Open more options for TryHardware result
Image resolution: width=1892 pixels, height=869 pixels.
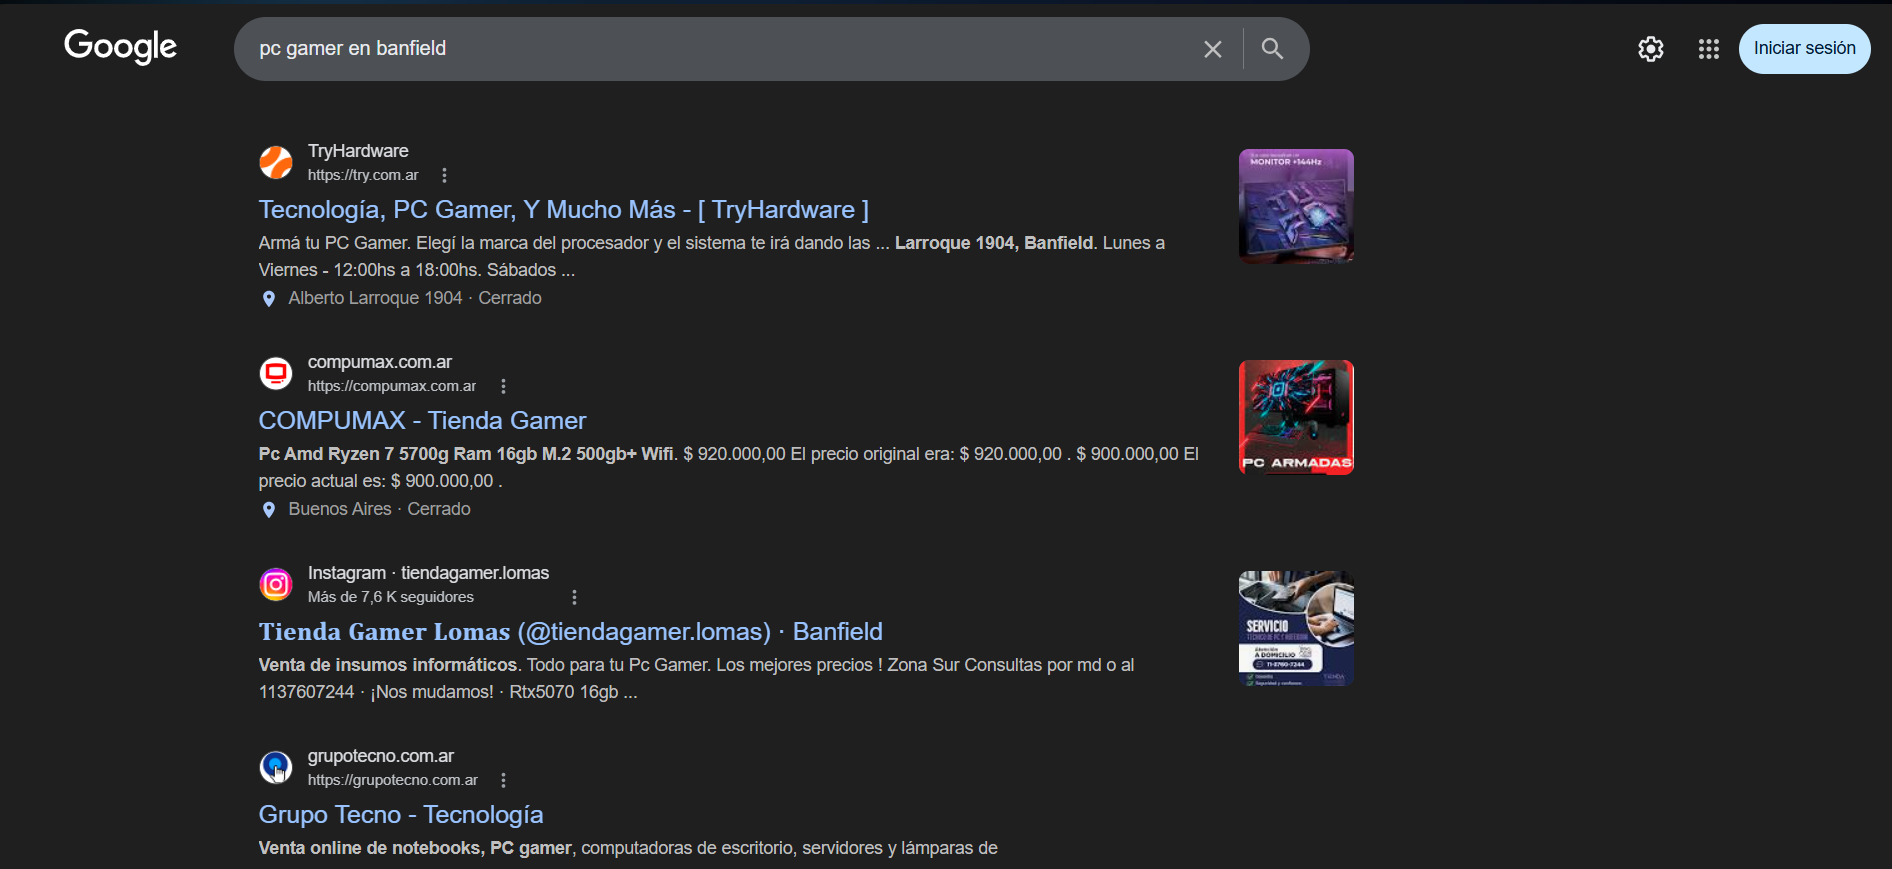[444, 176]
